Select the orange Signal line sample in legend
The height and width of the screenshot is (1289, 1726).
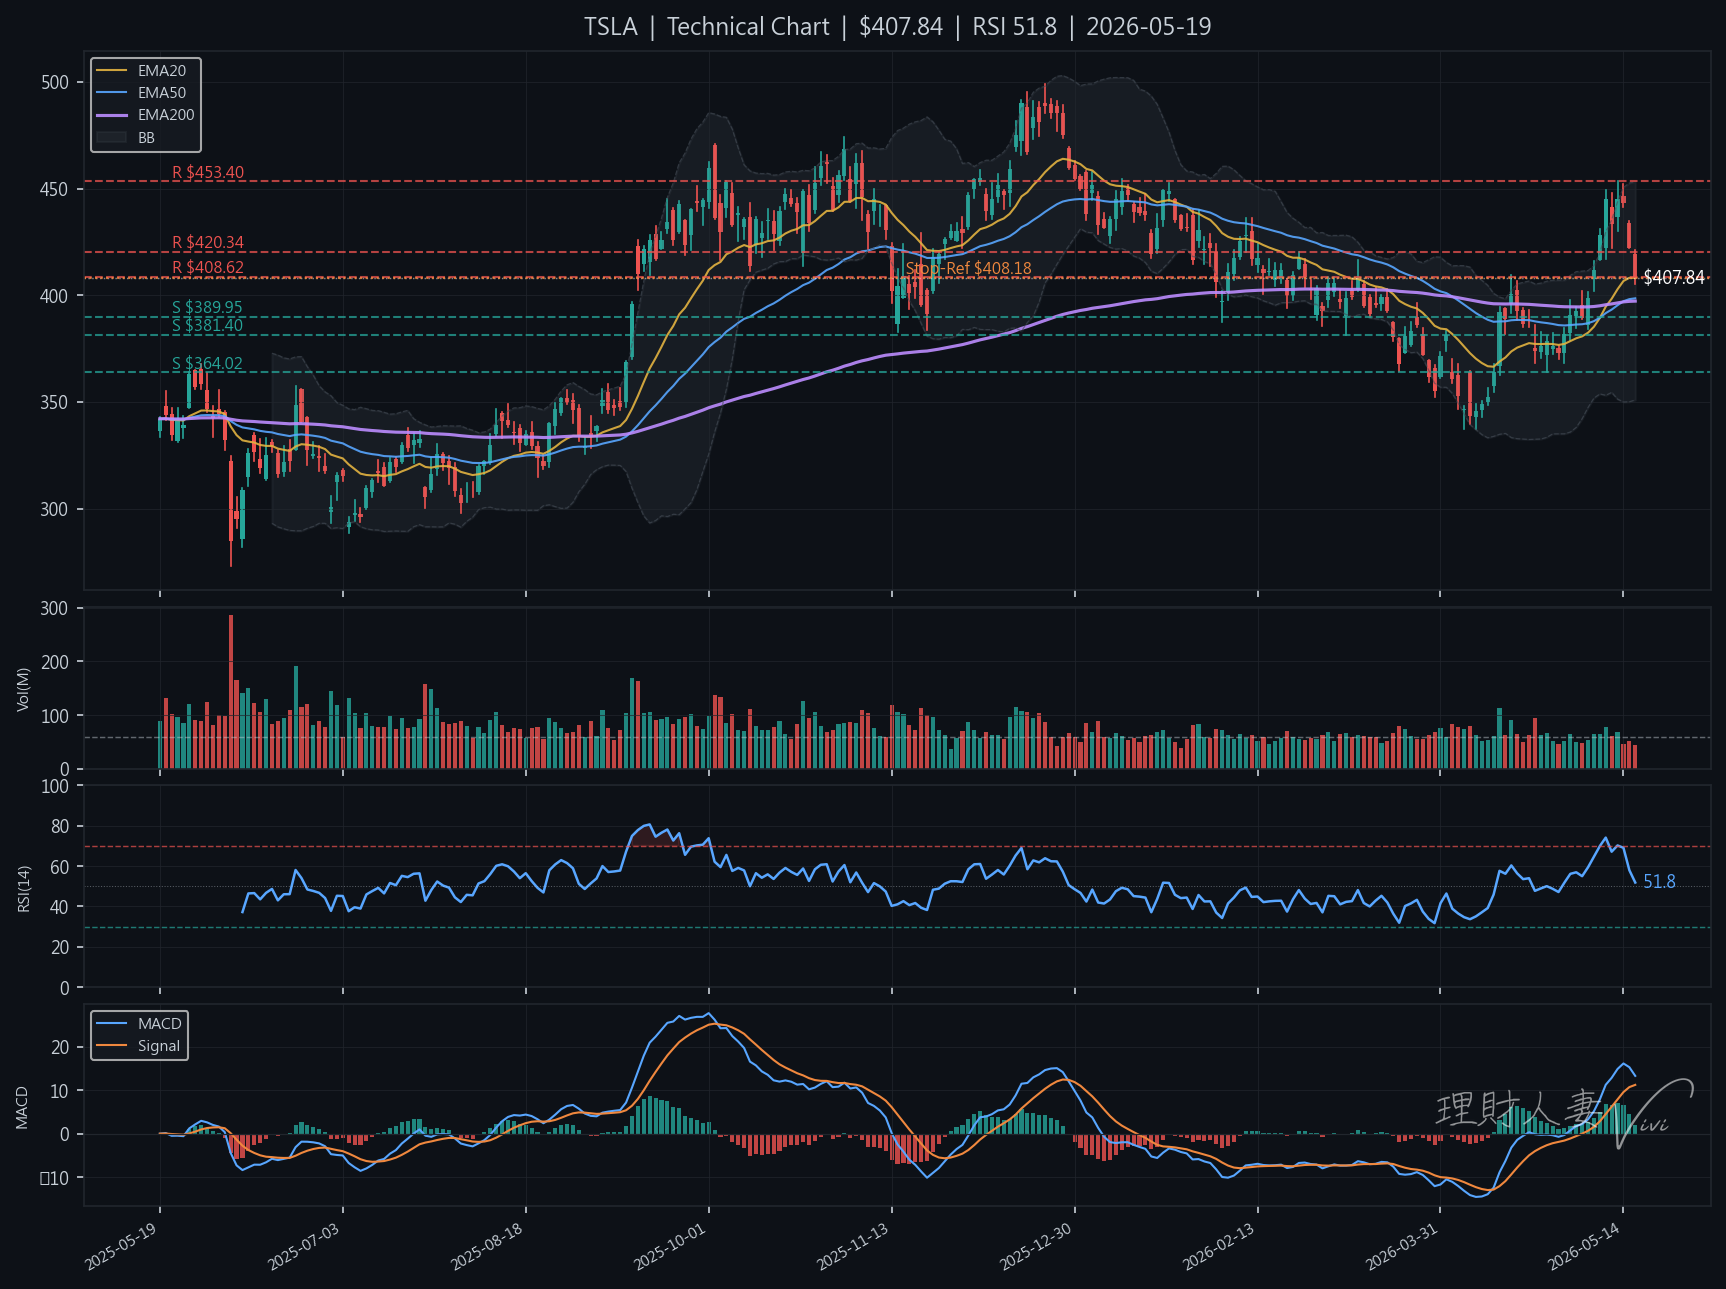(x=112, y=1046)
